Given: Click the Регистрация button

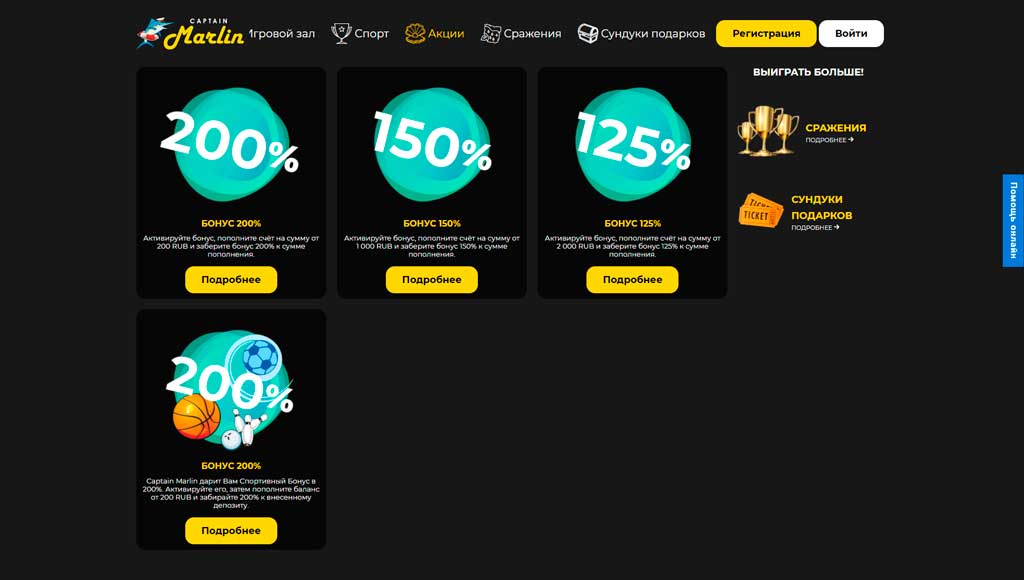Looking at the screenshot, I should click(766, 33).
